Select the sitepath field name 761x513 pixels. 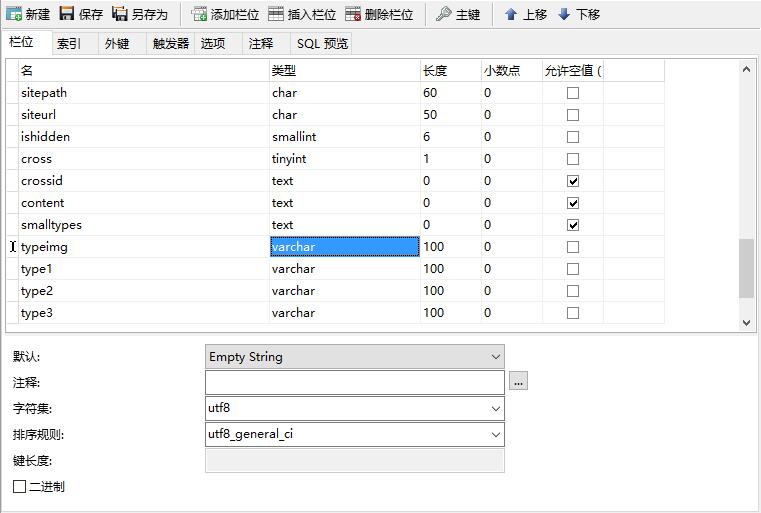coord(44,93)
